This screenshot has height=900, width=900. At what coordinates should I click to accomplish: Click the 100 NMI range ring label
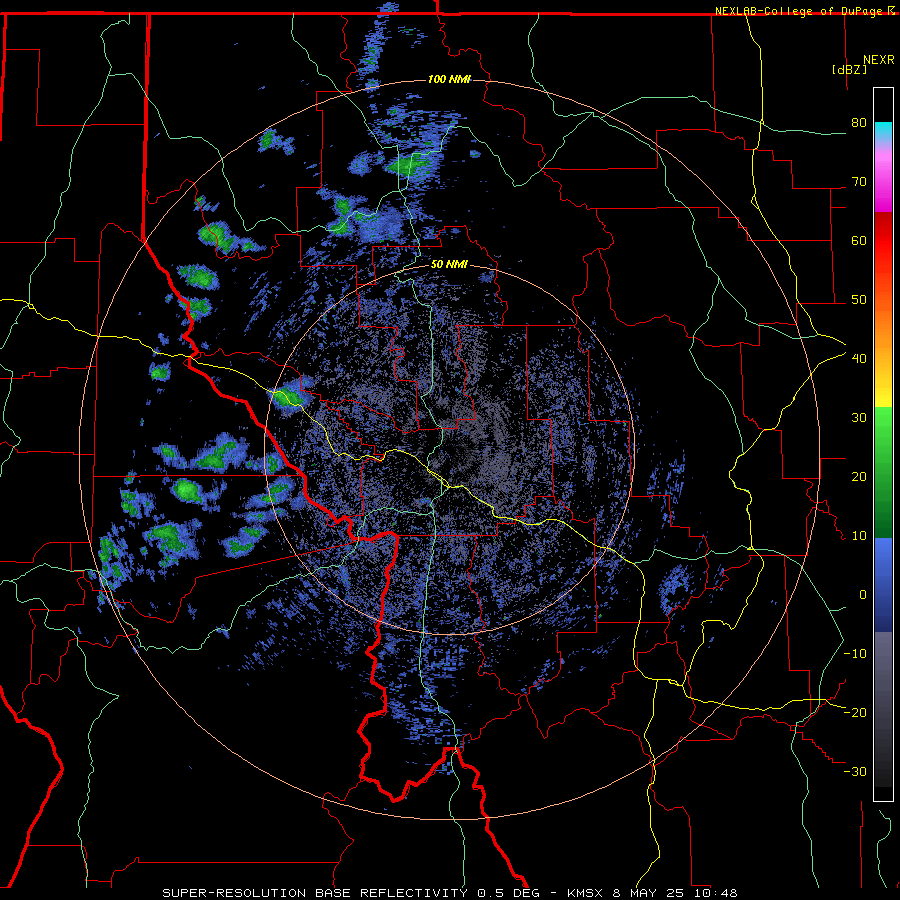tap(449, 79)
